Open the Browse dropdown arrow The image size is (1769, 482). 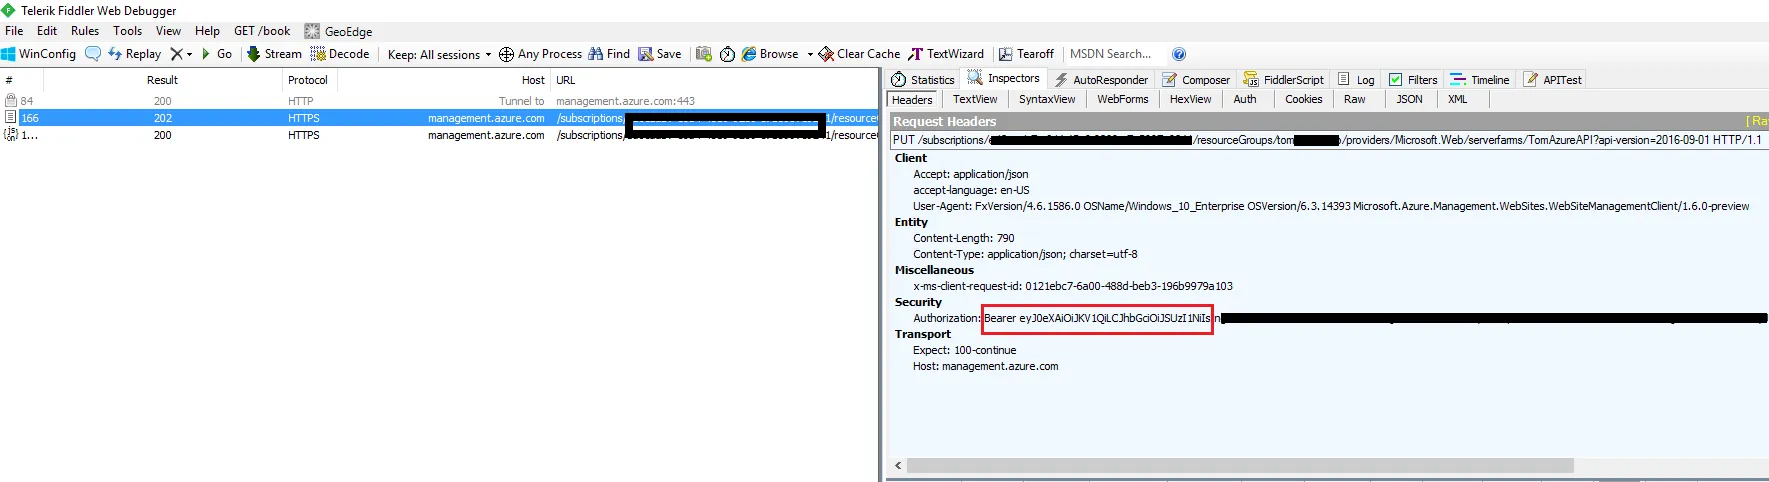pos(810,54)
